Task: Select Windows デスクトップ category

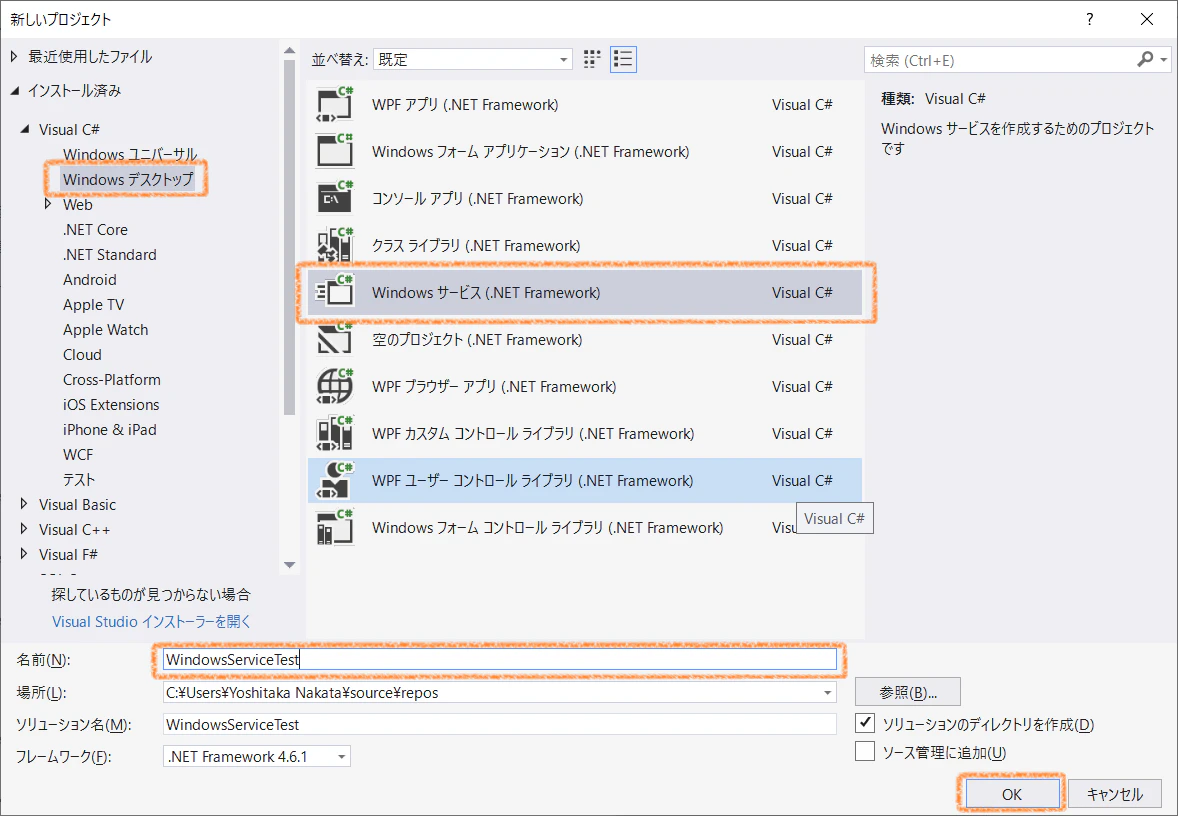Action: [x=128, y=179]
